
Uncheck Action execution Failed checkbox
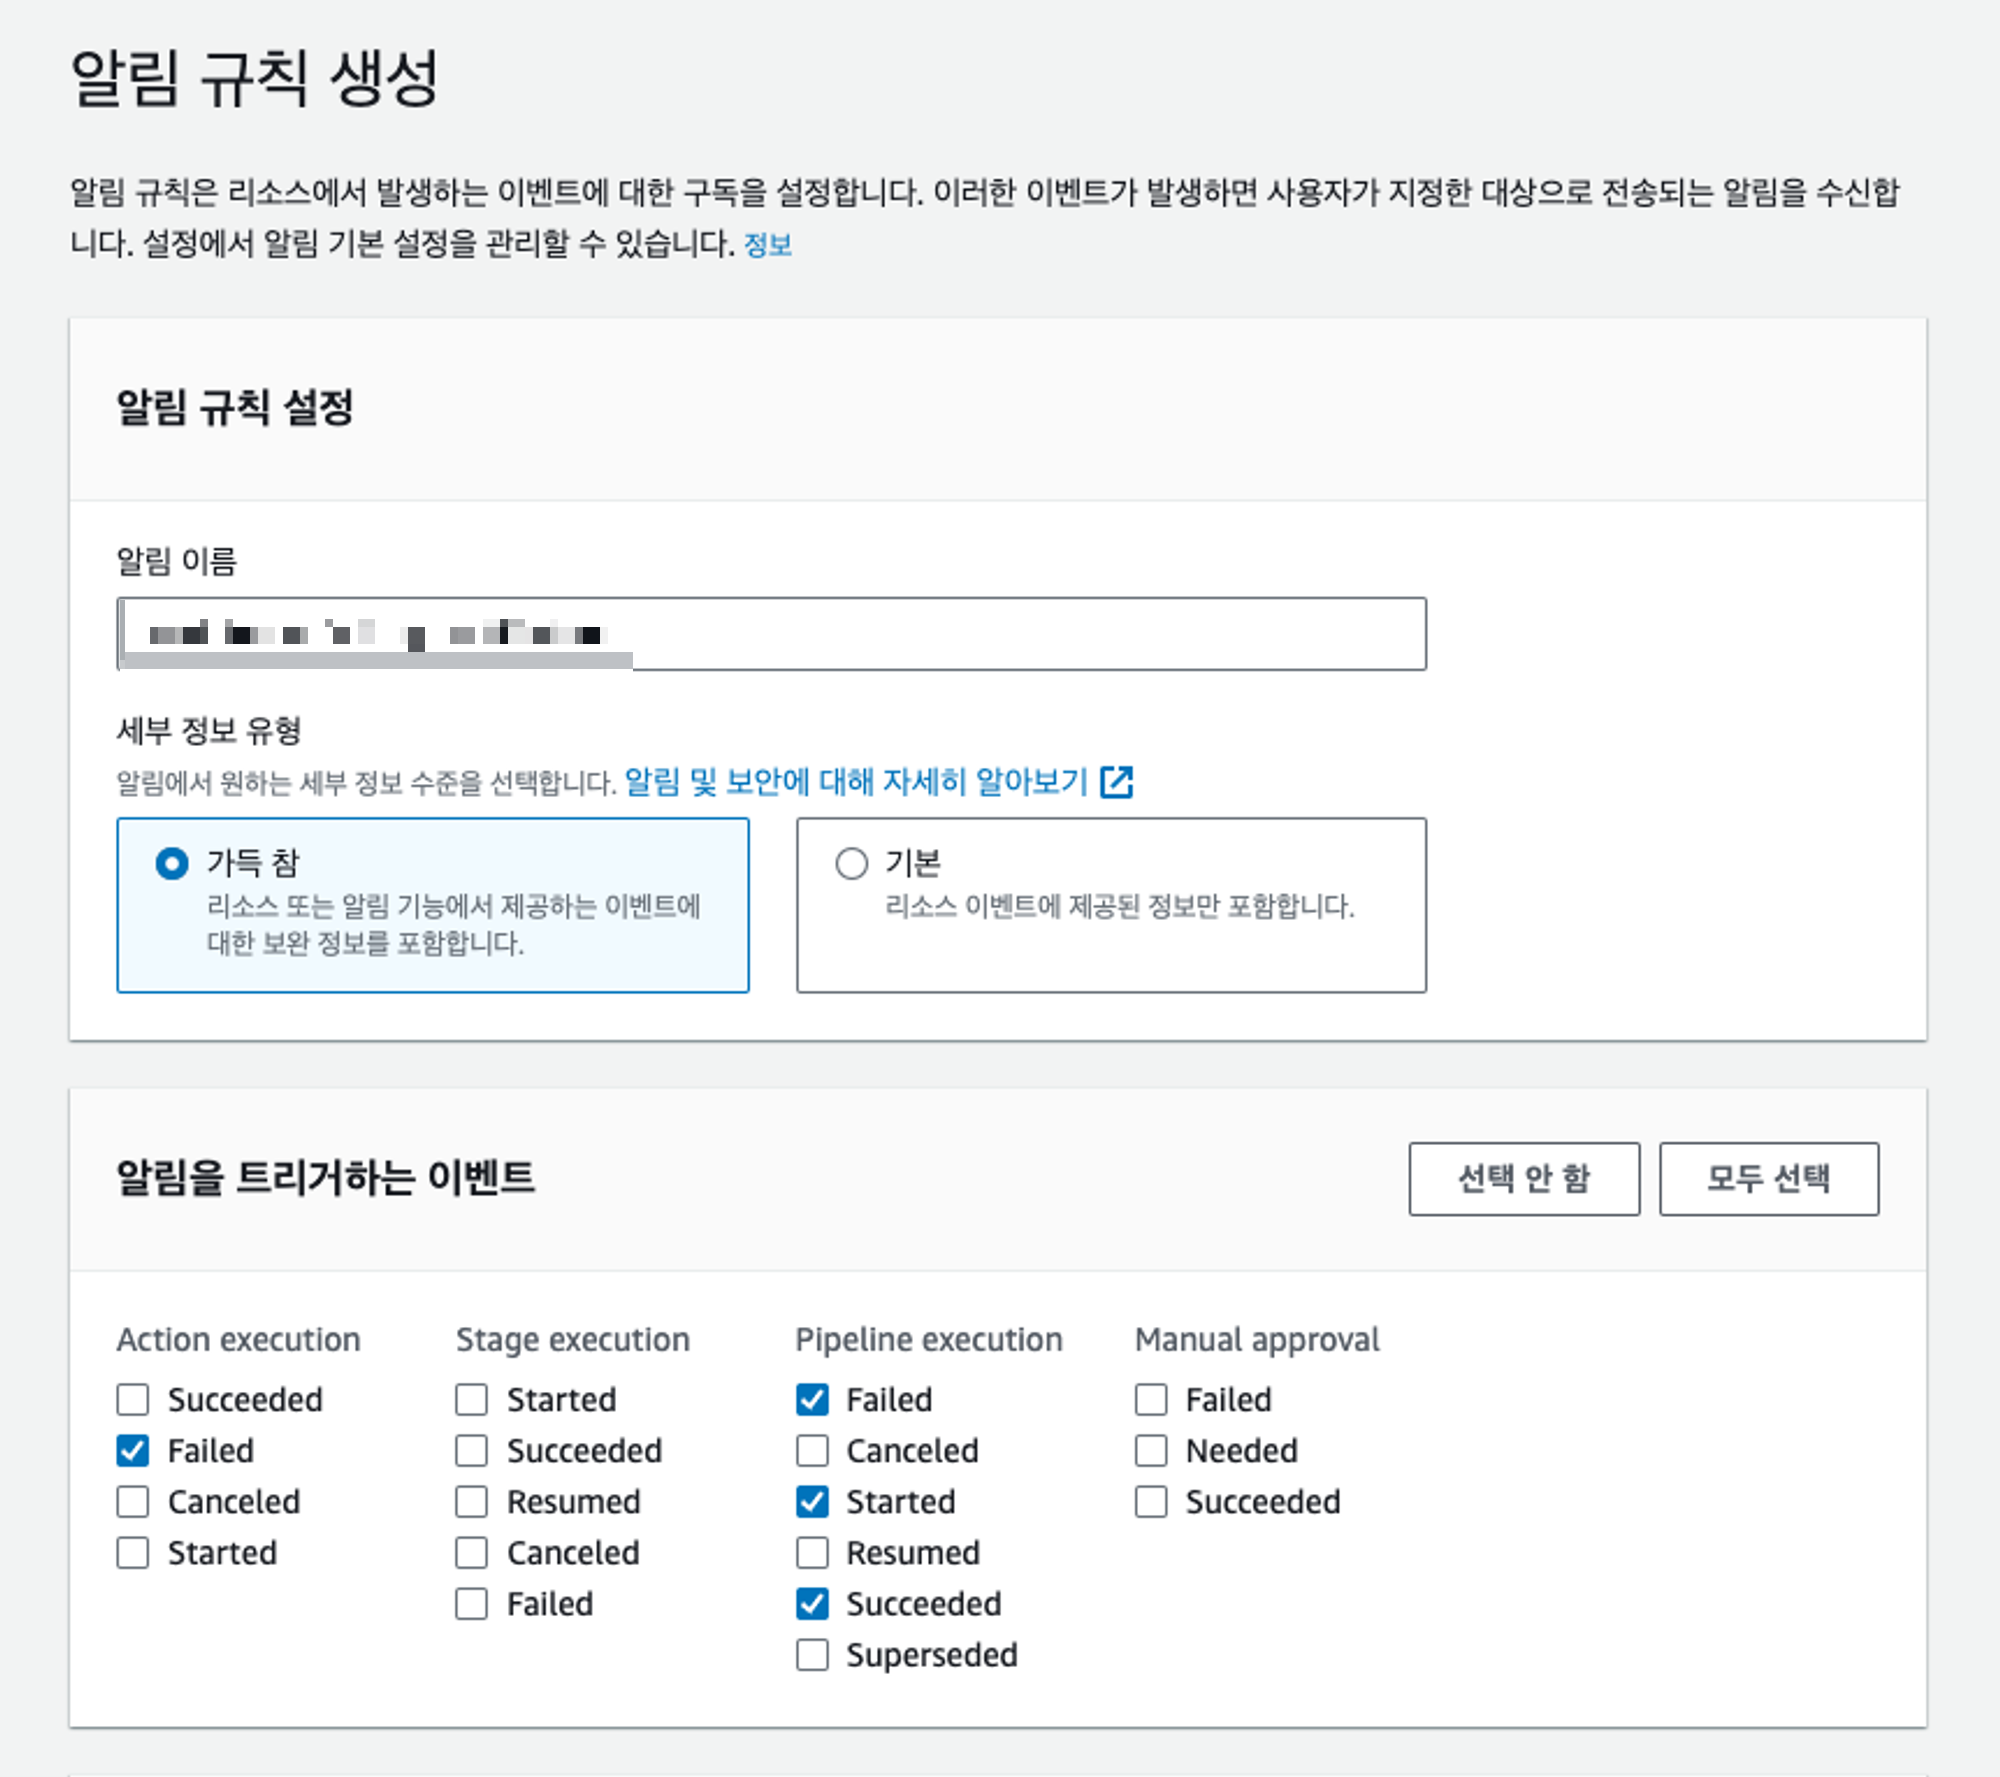click(133, 1450)
